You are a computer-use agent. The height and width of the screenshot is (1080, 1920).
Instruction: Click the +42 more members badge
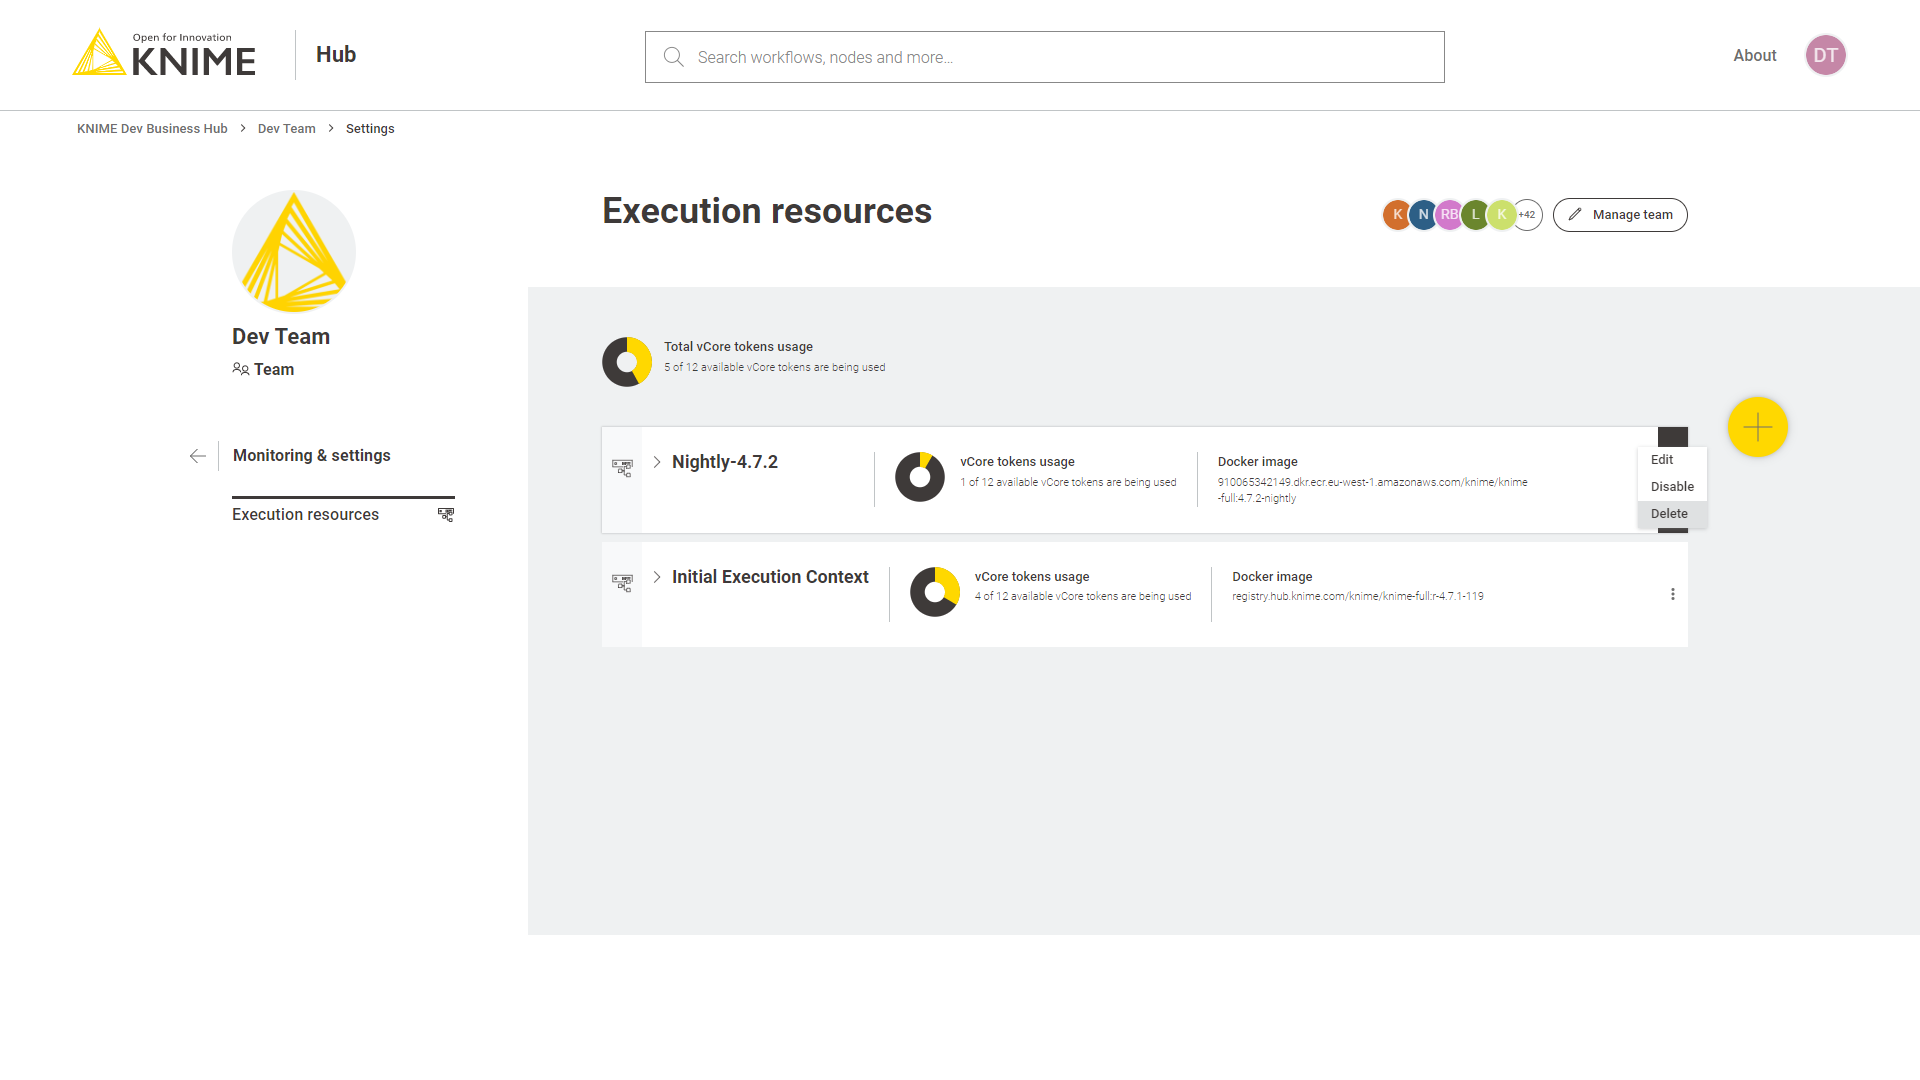(x=1527, y=214)
